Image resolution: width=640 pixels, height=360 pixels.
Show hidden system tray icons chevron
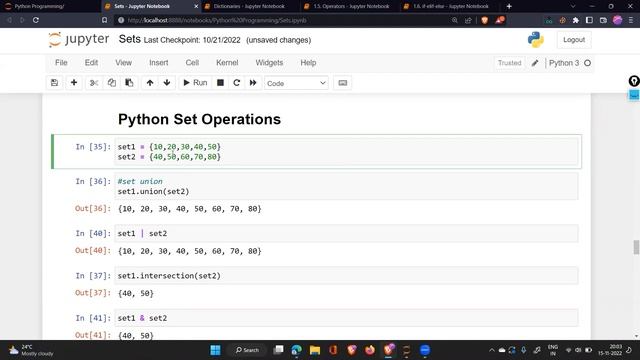491,350
